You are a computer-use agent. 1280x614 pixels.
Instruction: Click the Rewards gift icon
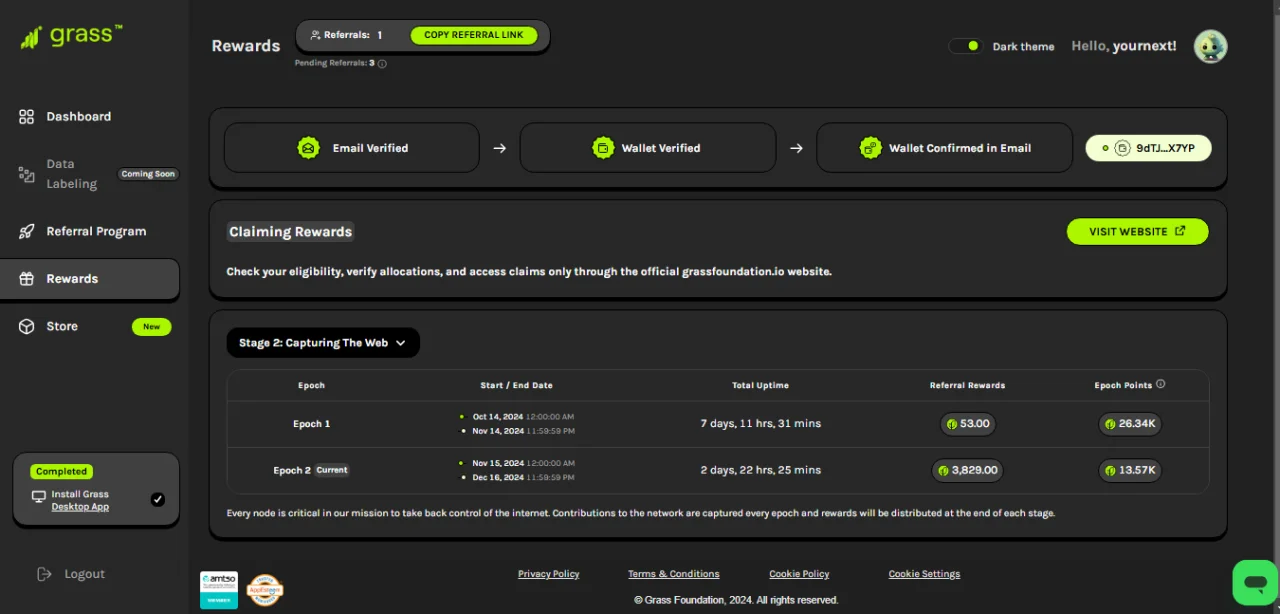(x=27, y=279)
